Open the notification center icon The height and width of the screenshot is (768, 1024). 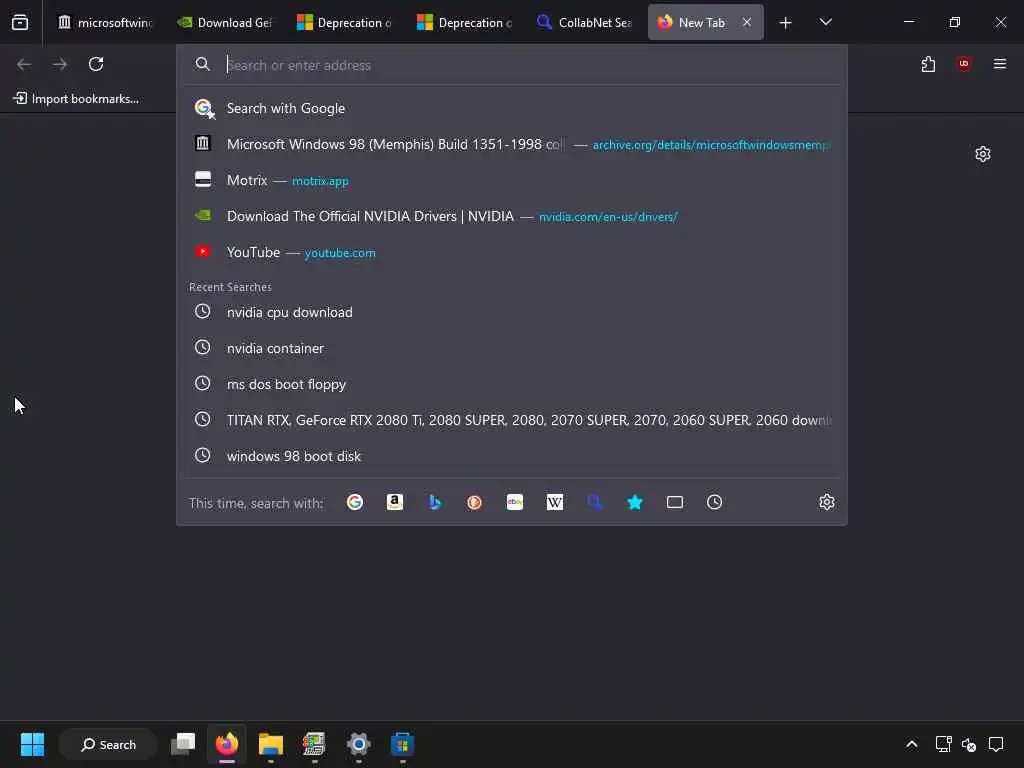[996, 744]
